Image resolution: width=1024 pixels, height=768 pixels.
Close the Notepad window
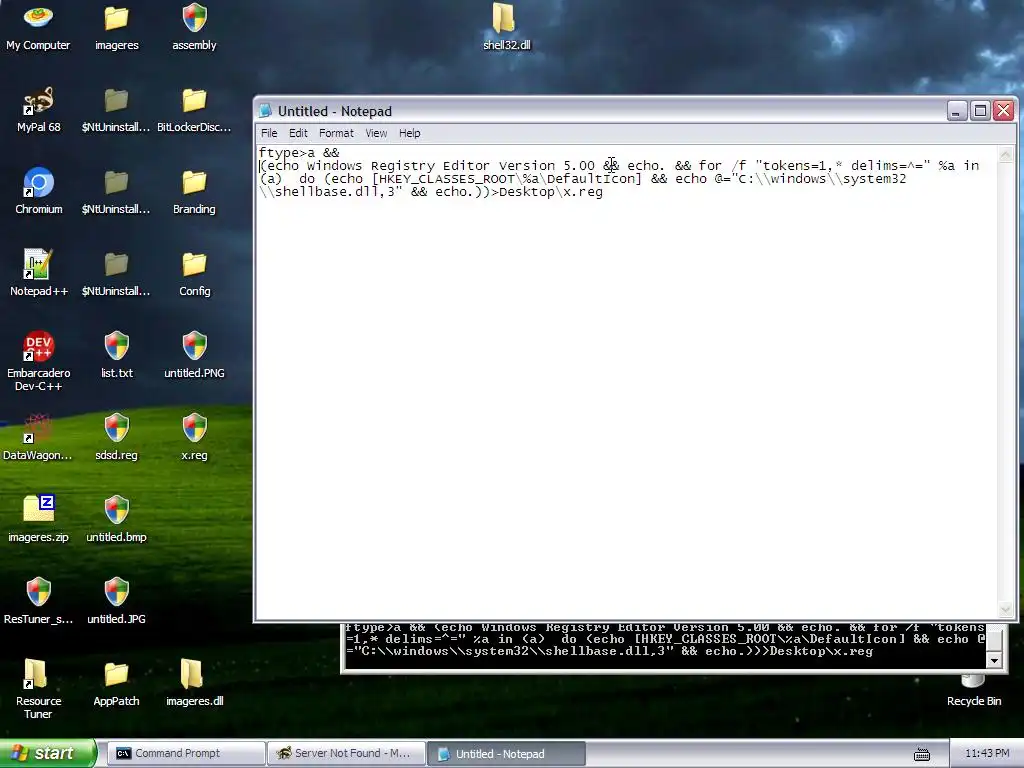[1004, 111]
